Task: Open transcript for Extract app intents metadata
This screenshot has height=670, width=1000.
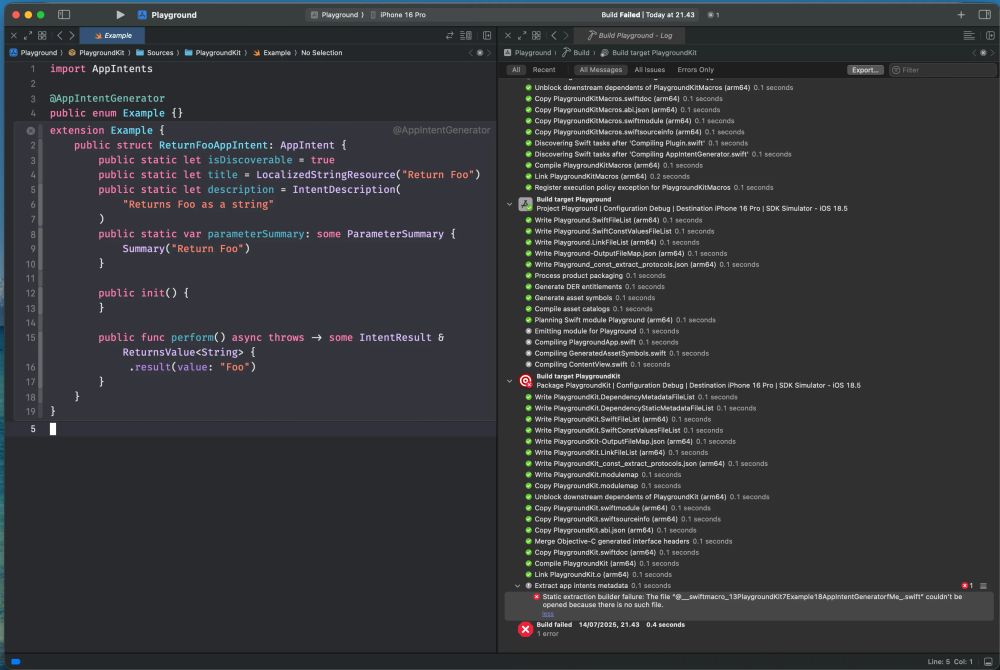Action: [983, 586]
